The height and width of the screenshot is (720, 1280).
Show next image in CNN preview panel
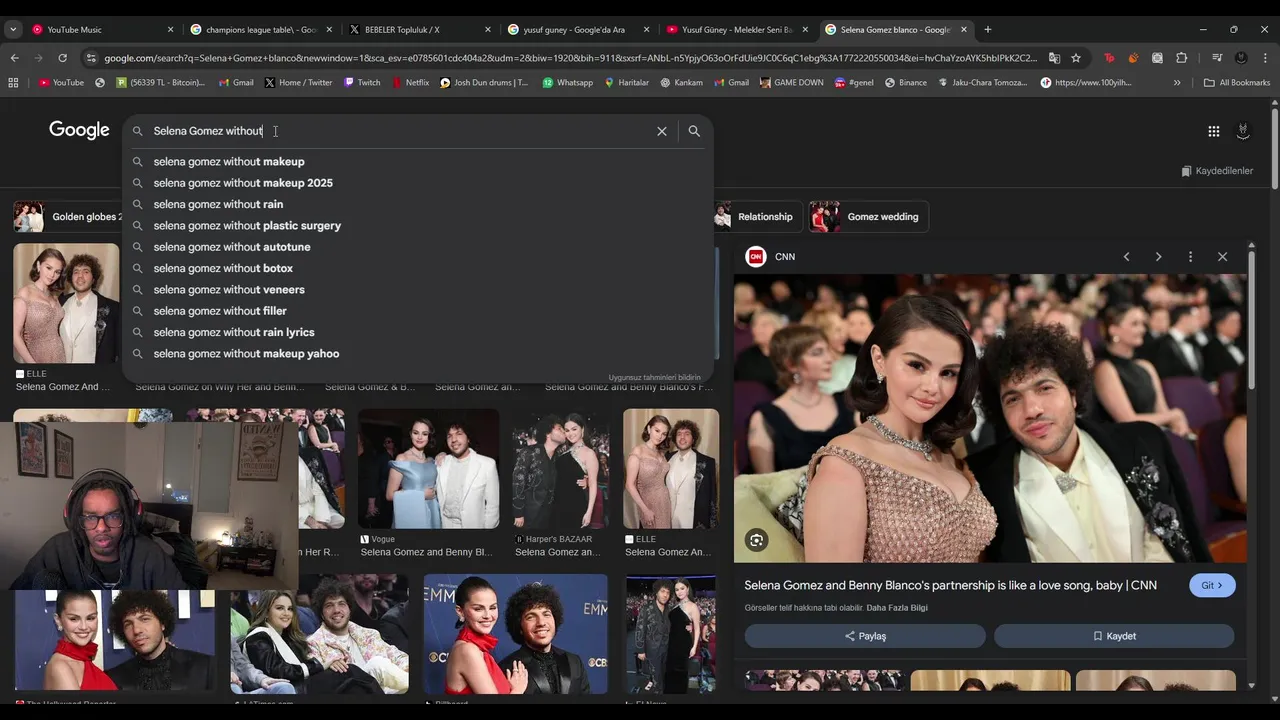[x=1158, y=257]
